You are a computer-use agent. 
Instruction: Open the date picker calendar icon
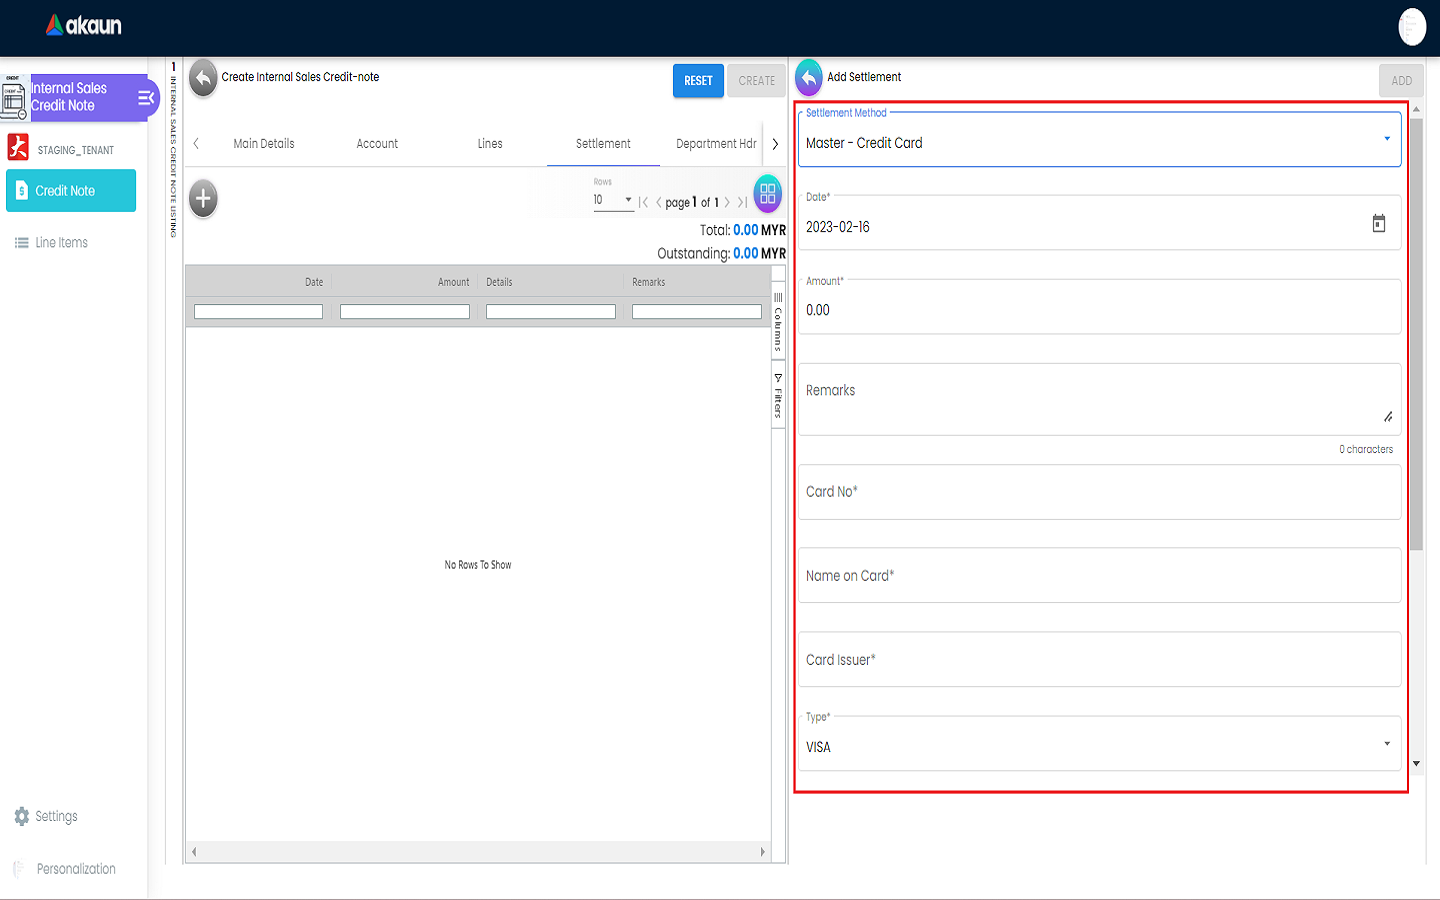tap(1378, 224)
